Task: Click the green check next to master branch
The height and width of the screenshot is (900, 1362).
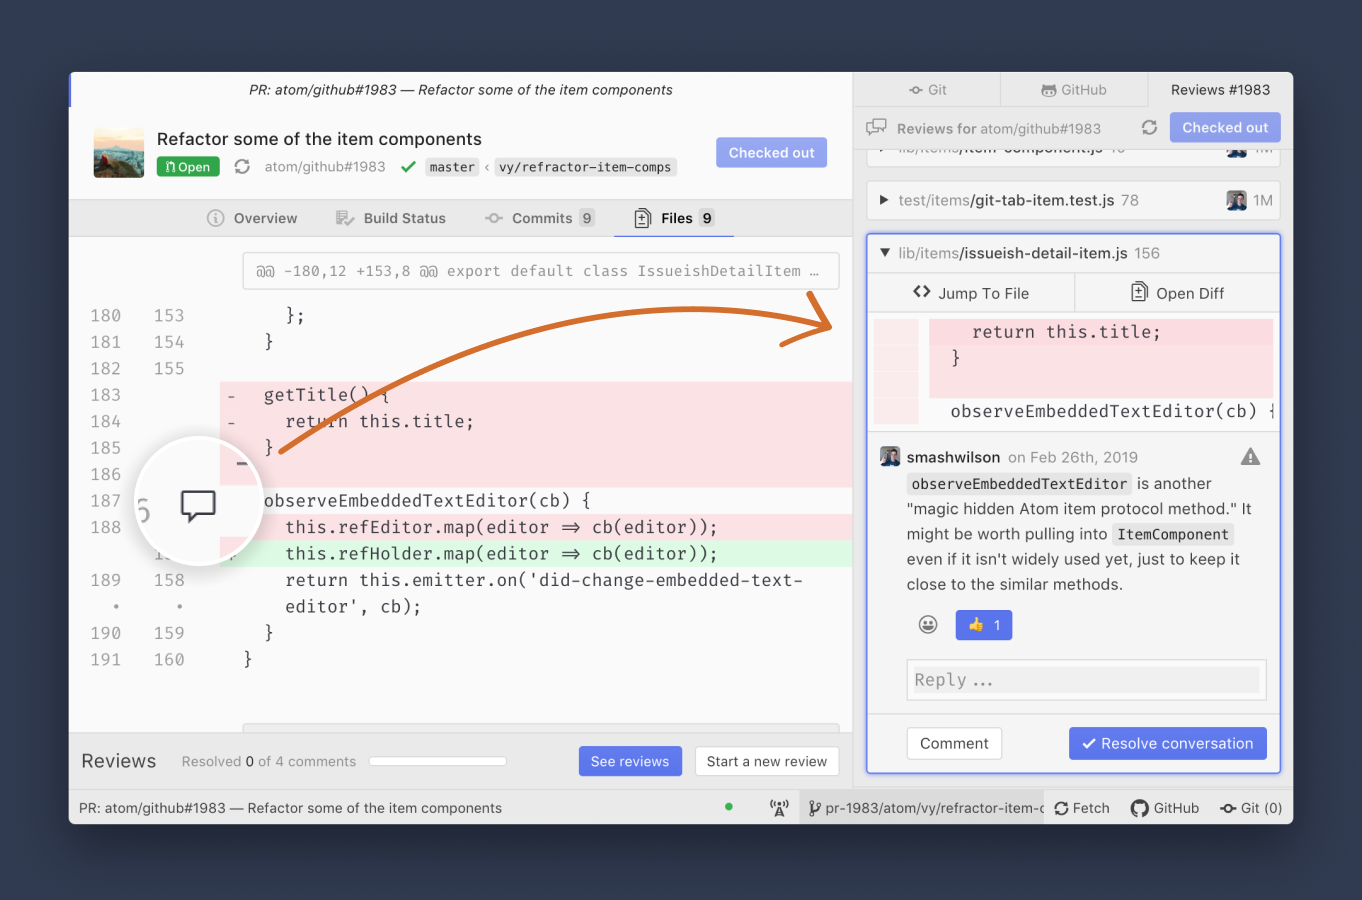Action: pyautogui.click(x=408, y=167)
